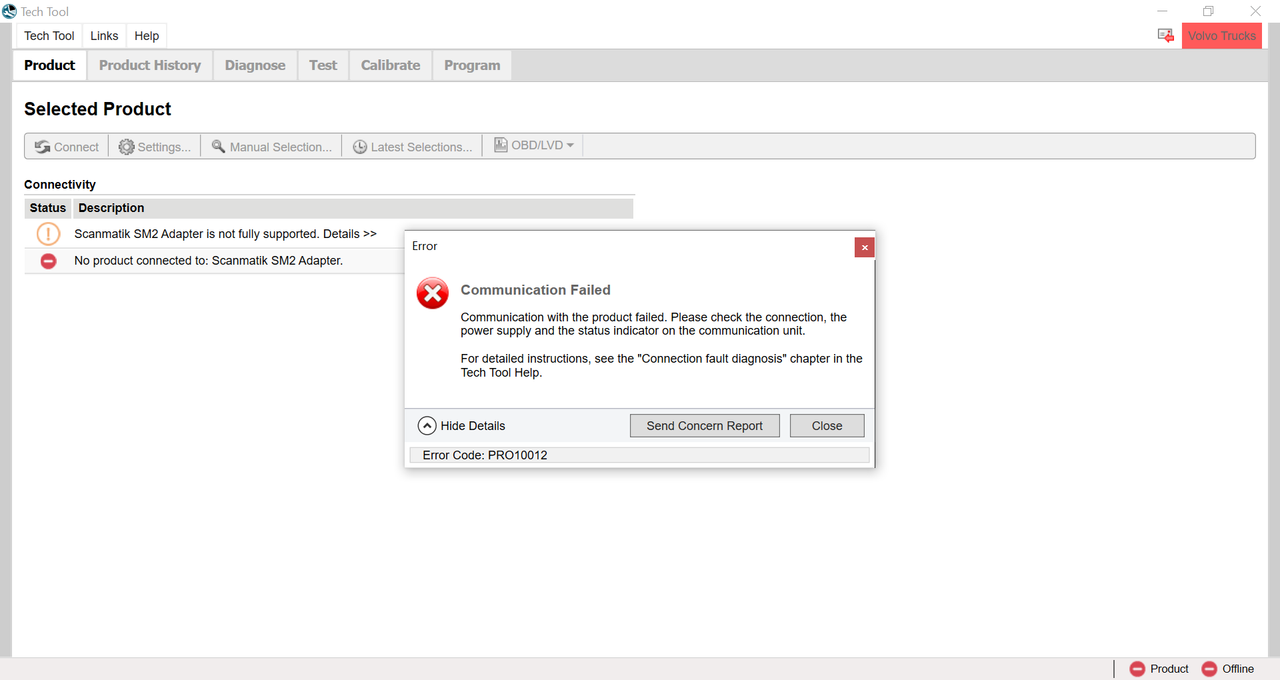The height and width of the screenshot is (680, 1280).
Task: Open the Tech Tool menu
Action: point(49,36)
